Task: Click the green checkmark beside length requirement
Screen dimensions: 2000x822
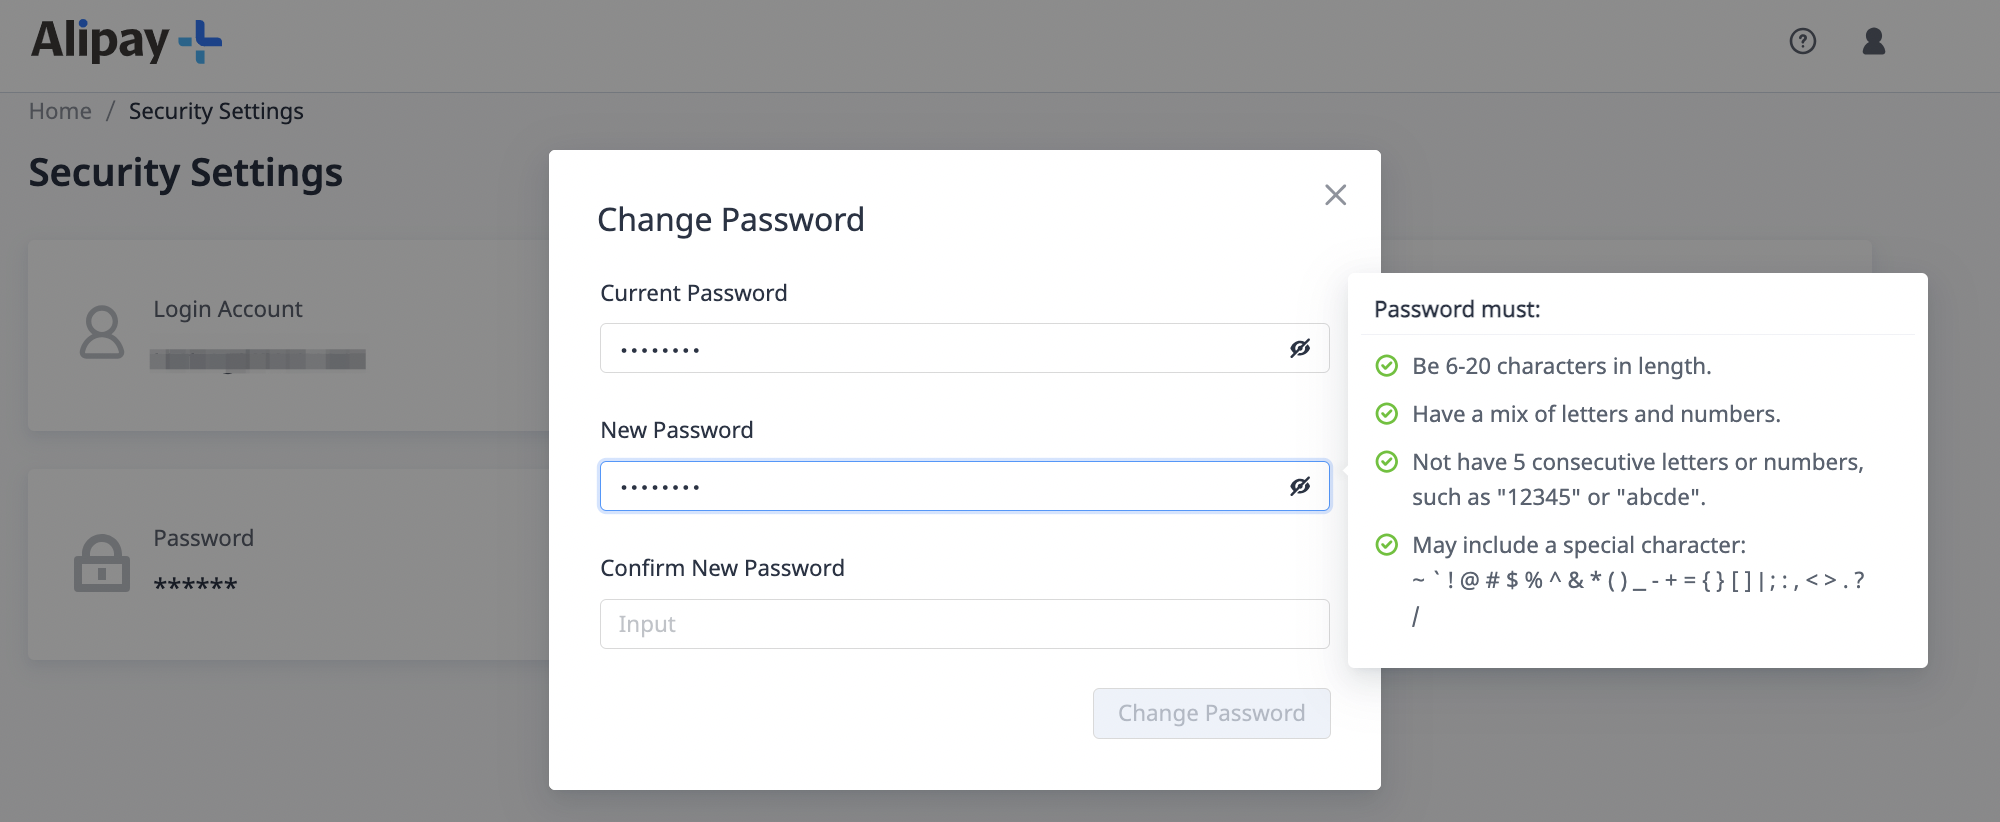Action: click(x=1386, y=366)
